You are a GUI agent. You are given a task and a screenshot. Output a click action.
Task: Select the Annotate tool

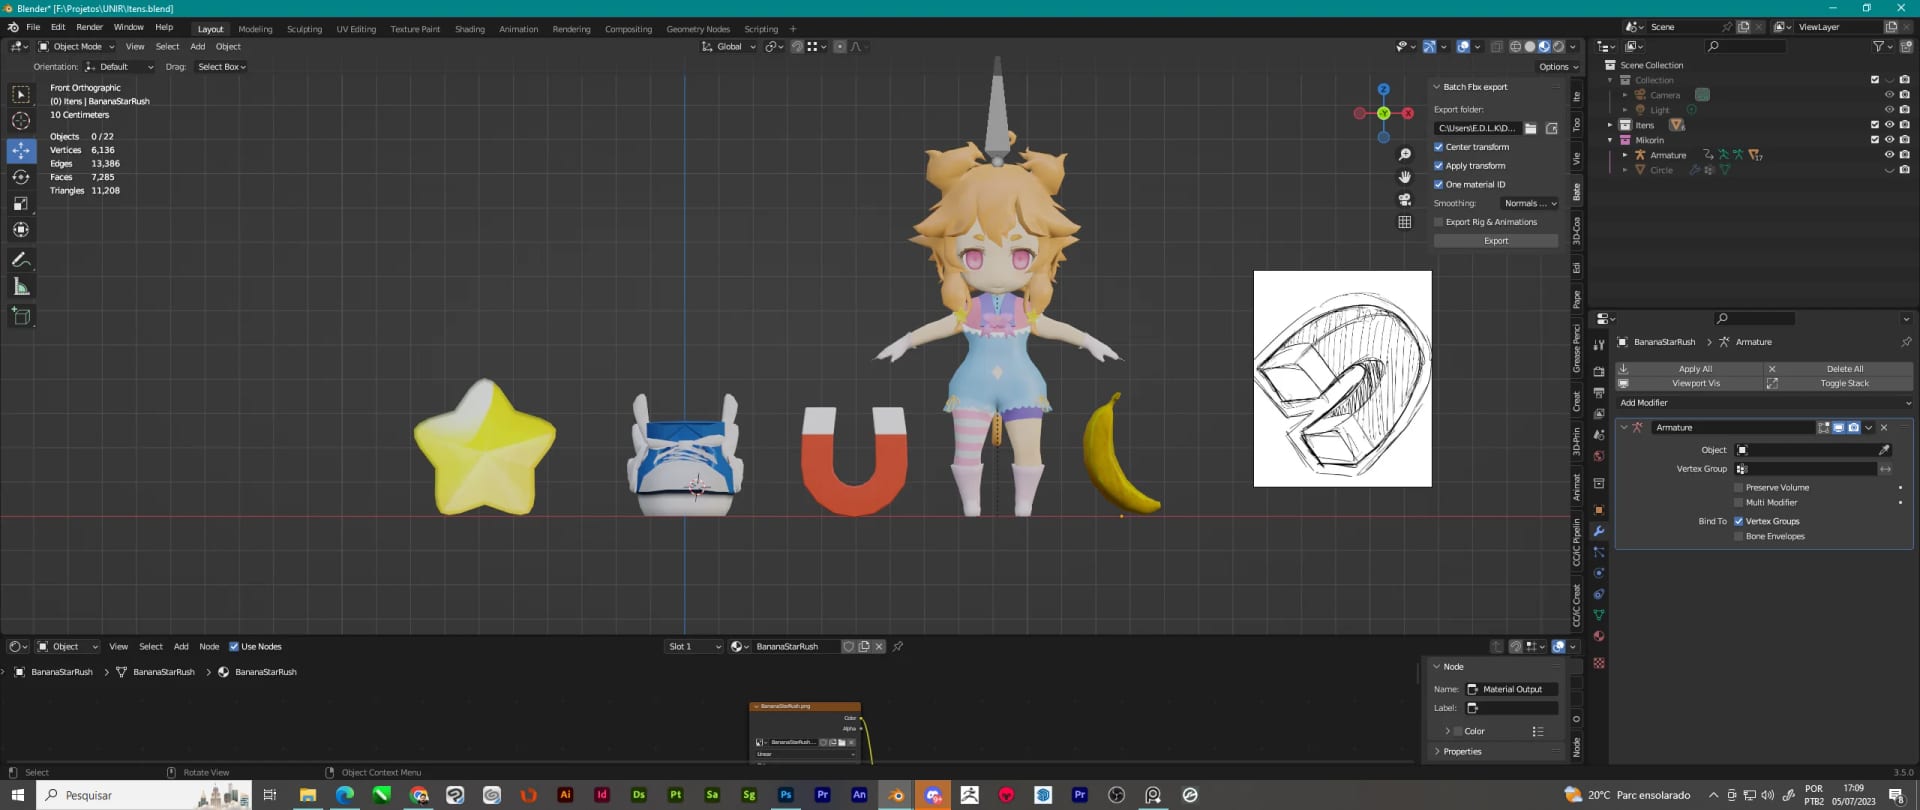click(x=21, y=260)
